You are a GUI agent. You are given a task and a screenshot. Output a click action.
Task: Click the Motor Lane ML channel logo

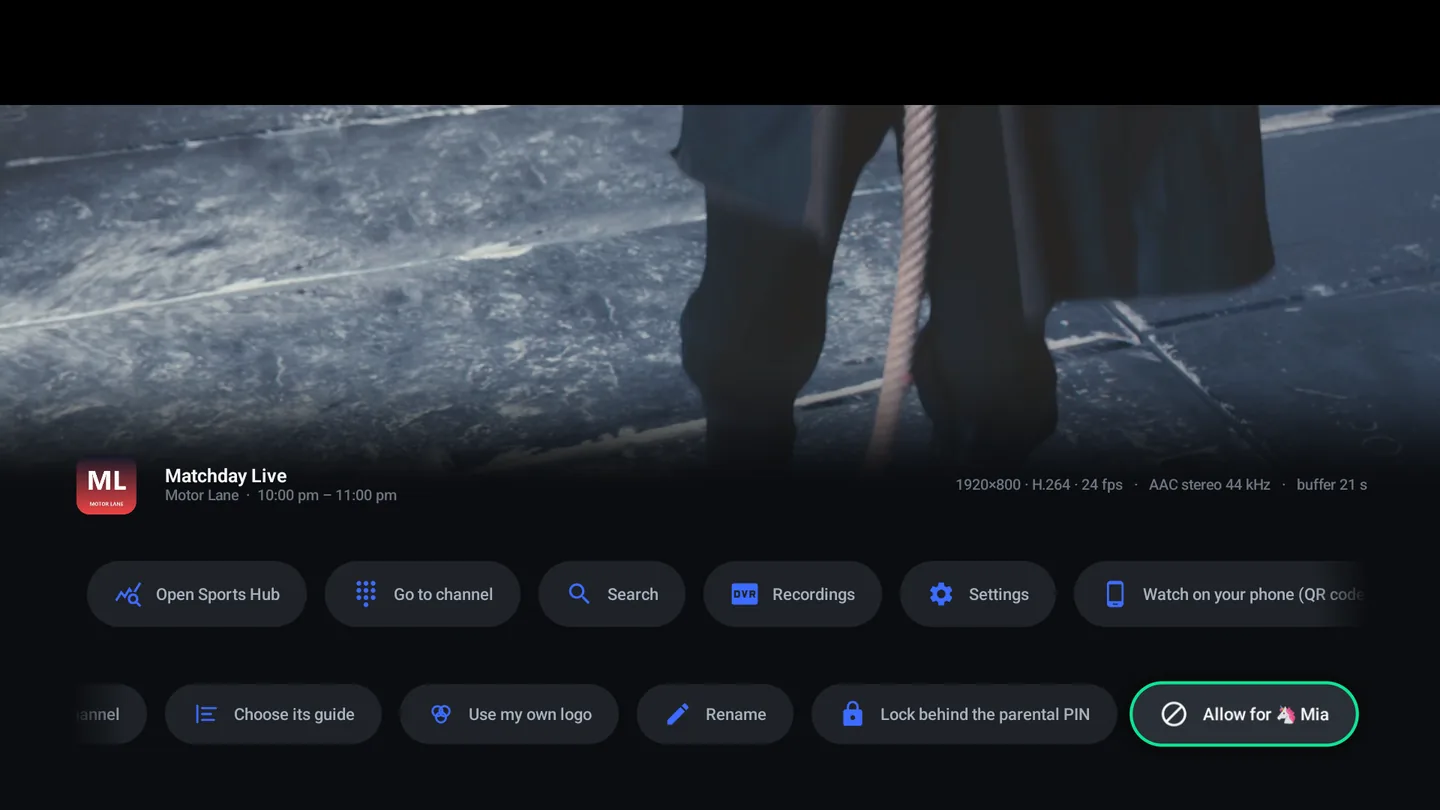[106, 485]
